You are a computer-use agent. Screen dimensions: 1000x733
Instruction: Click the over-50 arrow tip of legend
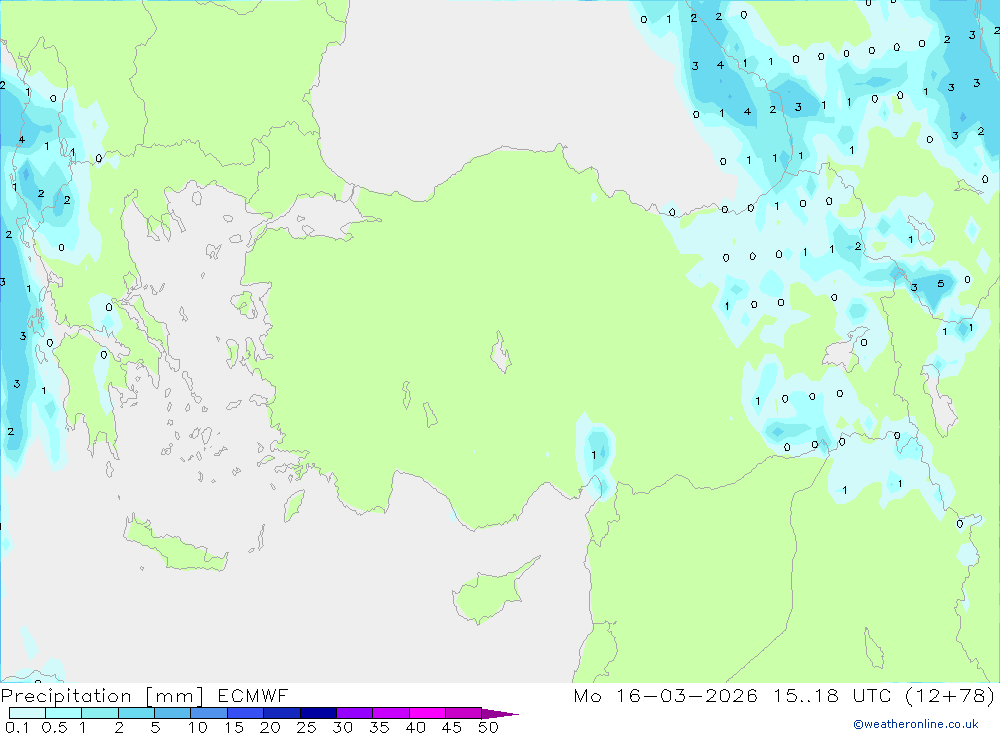tap(501, 714)
